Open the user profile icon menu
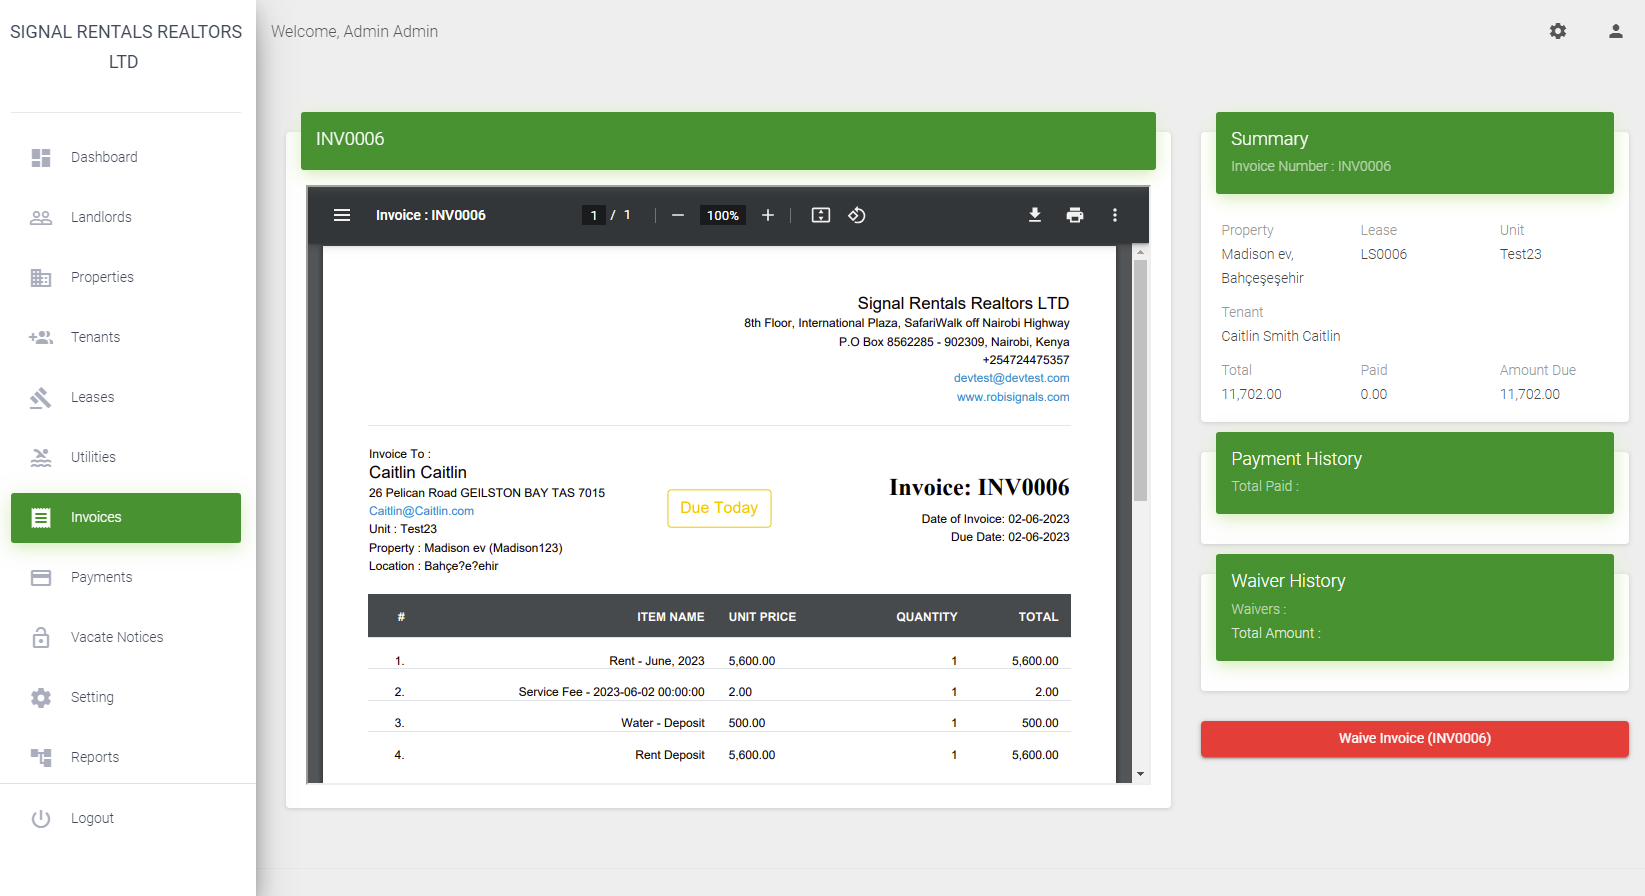The height and width of the screenshot is (896, 1645). [x=1615, y=31]
